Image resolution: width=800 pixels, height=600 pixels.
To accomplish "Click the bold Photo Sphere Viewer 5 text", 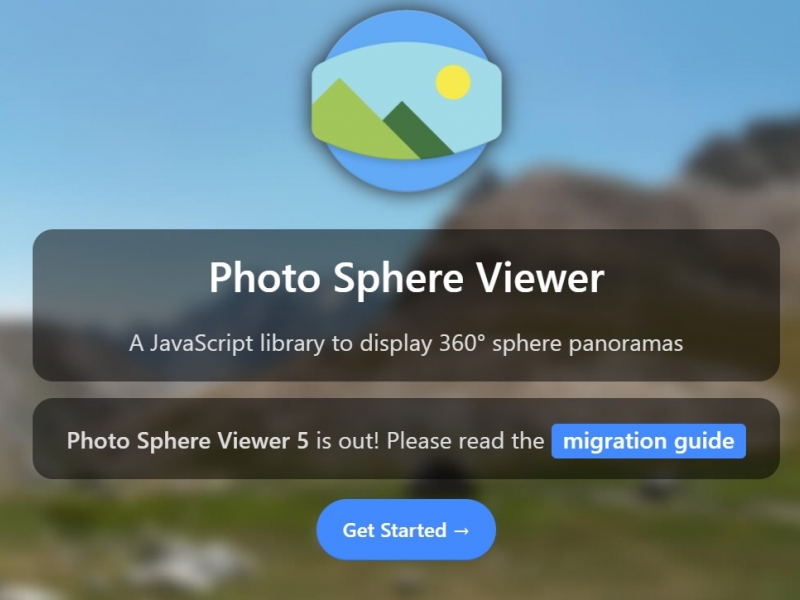I will click(187, 441).
